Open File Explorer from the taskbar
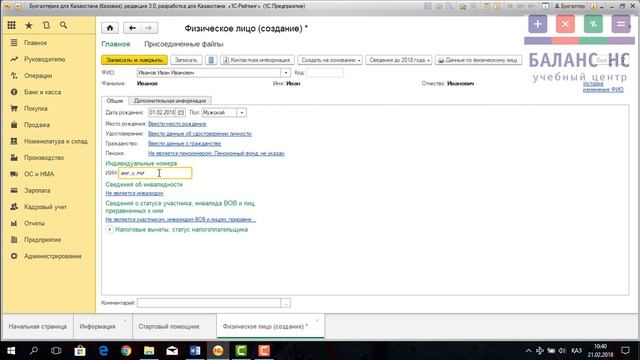640x360 pixels. coord(149,351)
